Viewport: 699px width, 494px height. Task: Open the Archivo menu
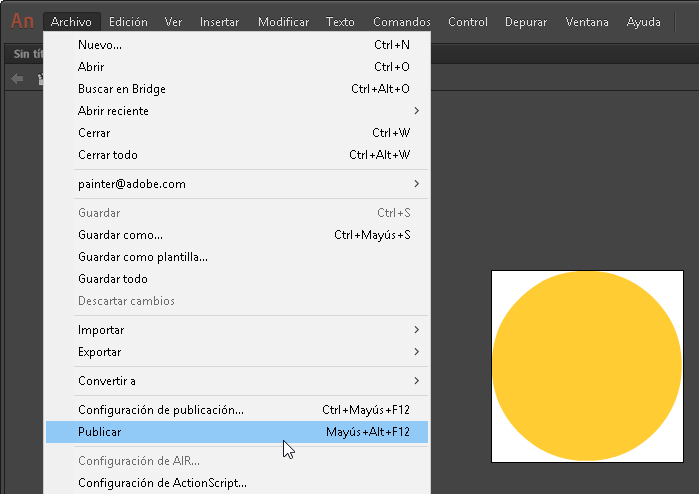pyautogui.click(x=71, y=22)
